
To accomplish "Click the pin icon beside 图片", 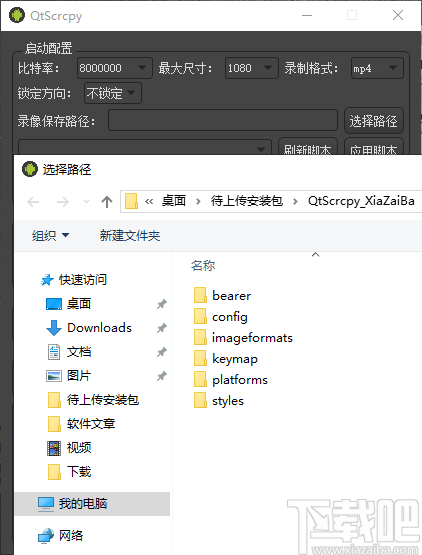I will (161, 376).
